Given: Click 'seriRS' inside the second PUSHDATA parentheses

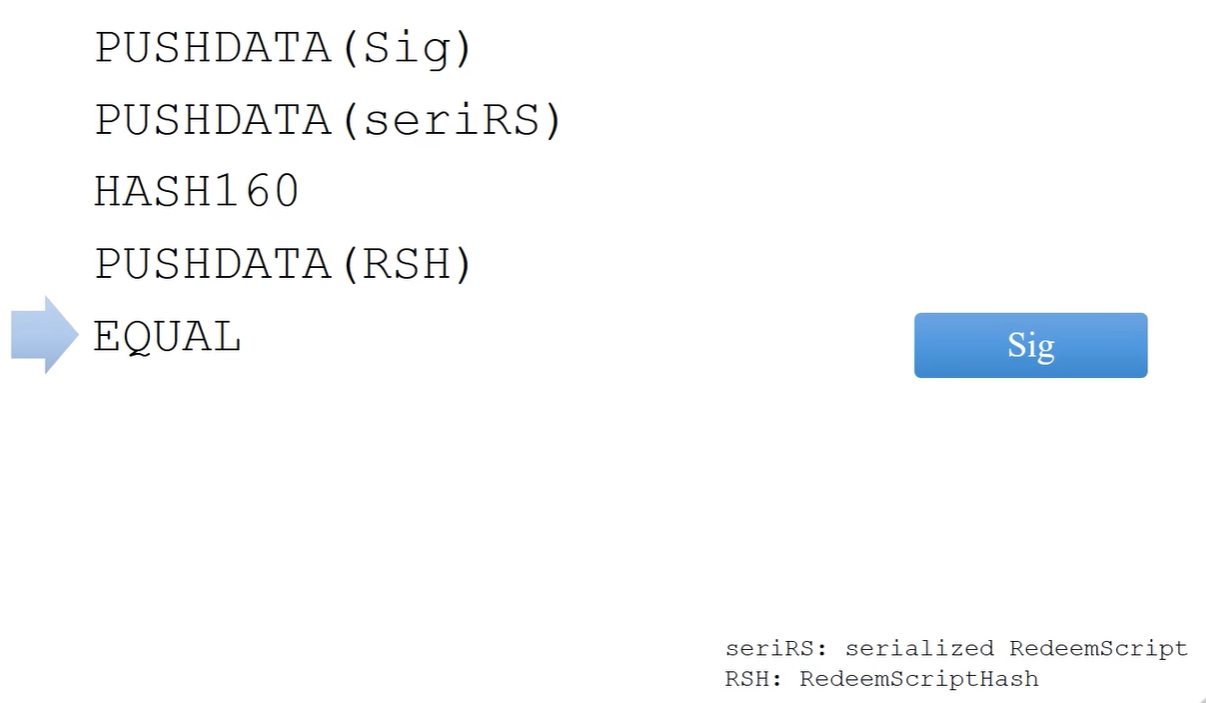Looking at the screenshot, I should [x=452, y=120].
